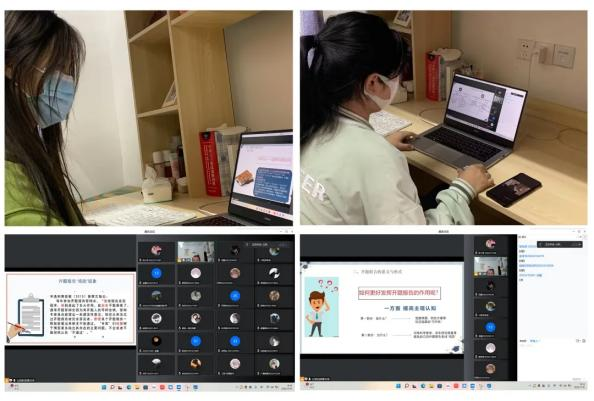Click the red app icon in left taskbar
The image size is (594, 401).
pos(162,387)
